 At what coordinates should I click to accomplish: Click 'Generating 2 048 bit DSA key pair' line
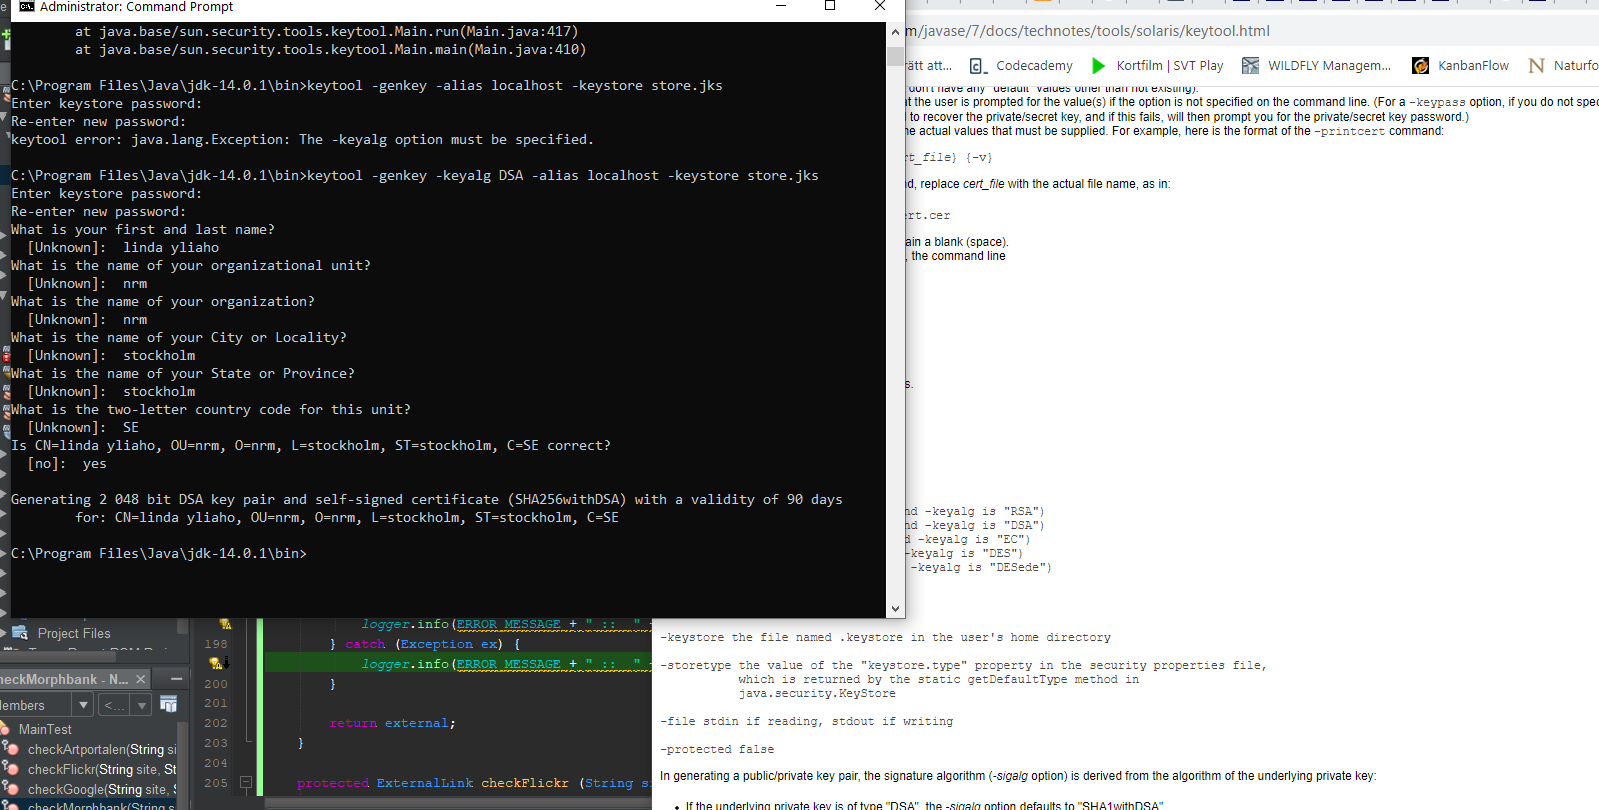pyautogui.click(x=427, y=499)
